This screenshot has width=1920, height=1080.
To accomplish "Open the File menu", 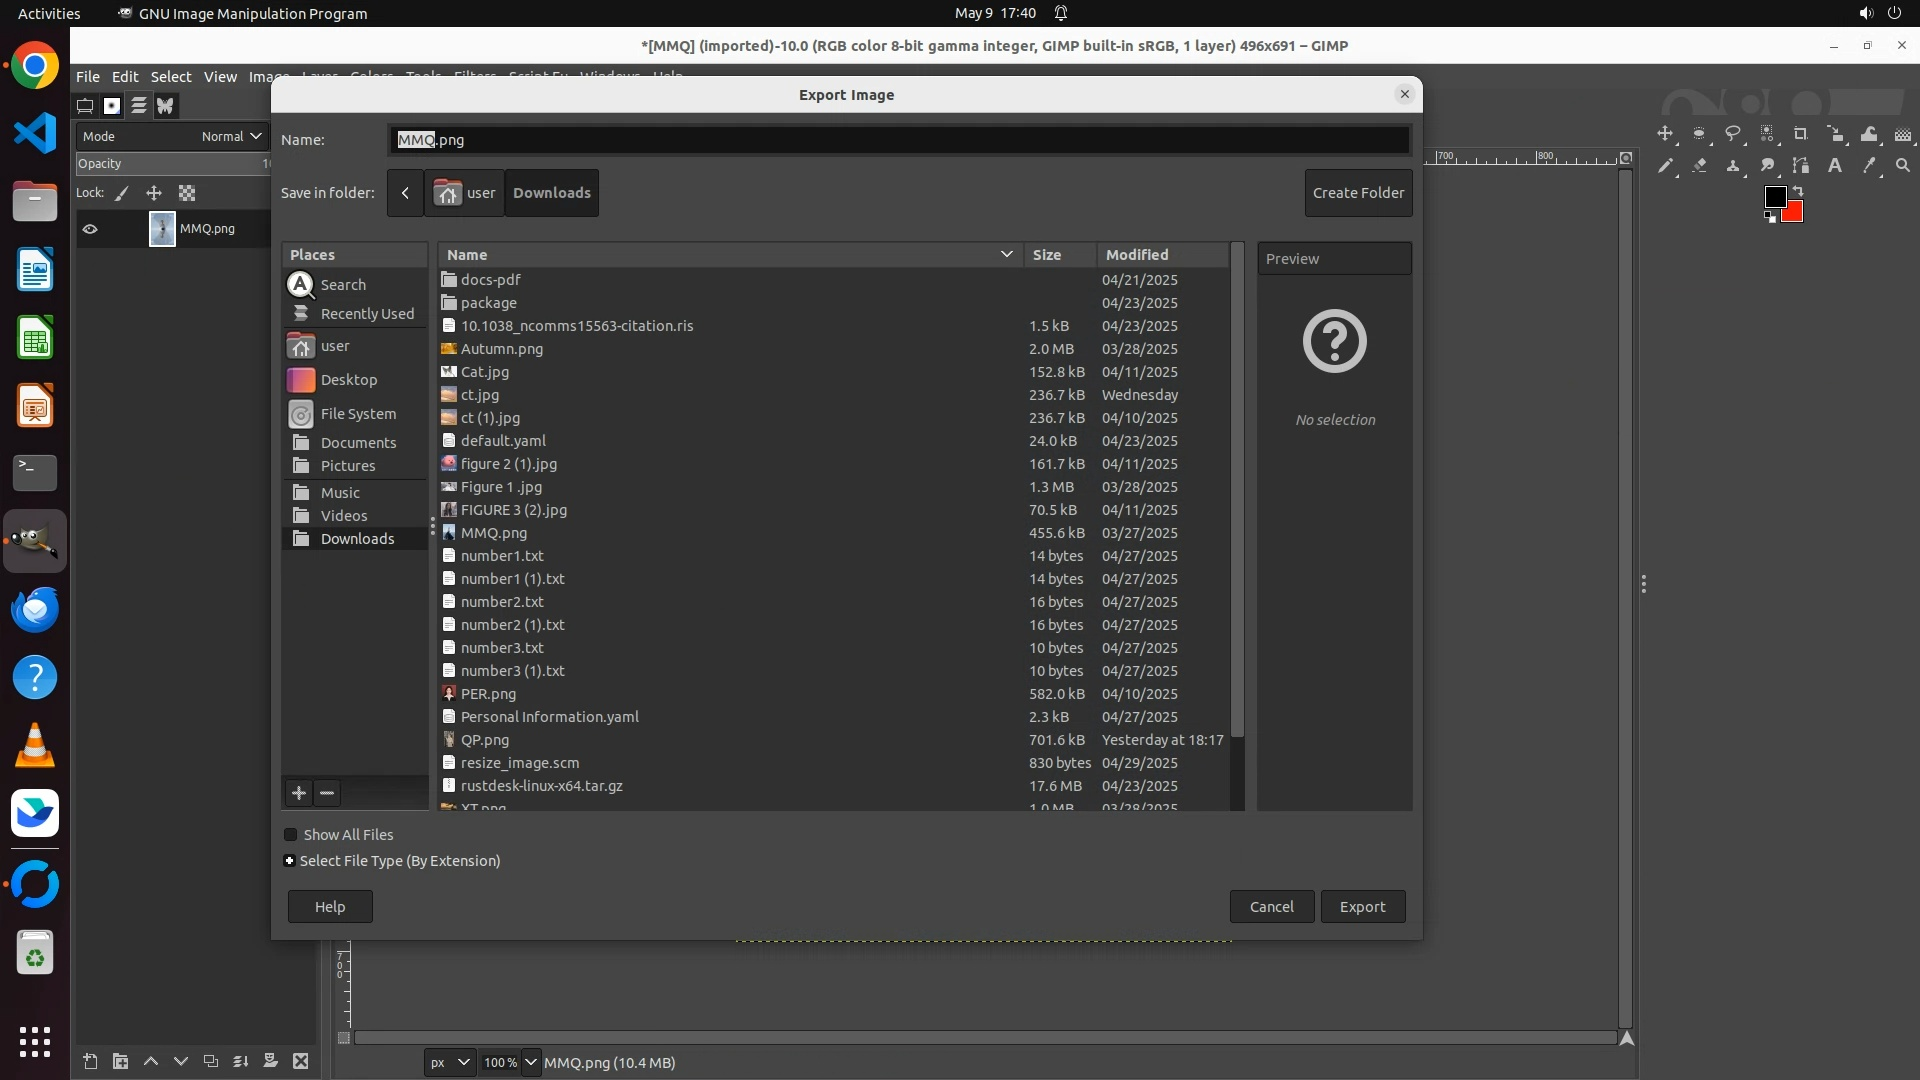I will pyautogui.click(x=88, y=77).
